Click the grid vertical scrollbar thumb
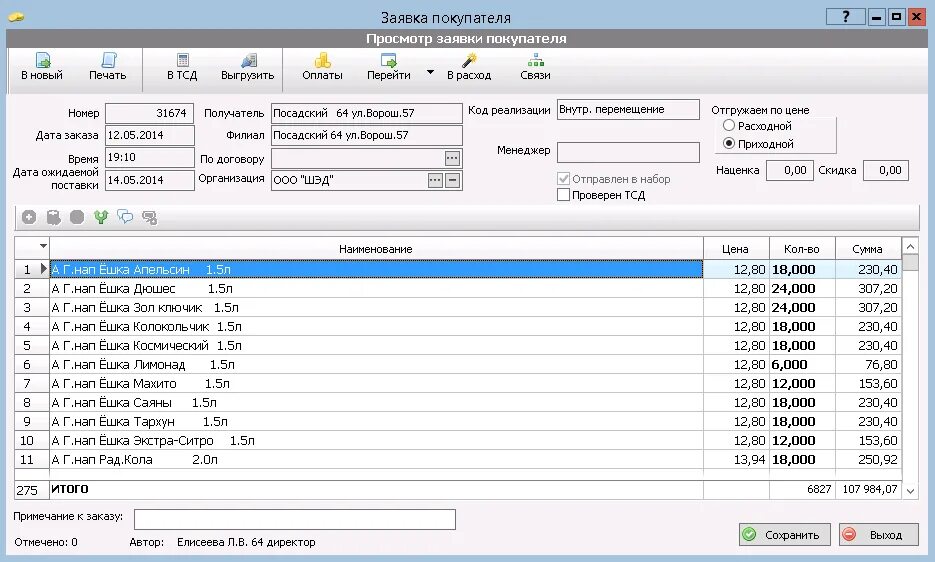 pyautogui.click(x=910, y=263)
